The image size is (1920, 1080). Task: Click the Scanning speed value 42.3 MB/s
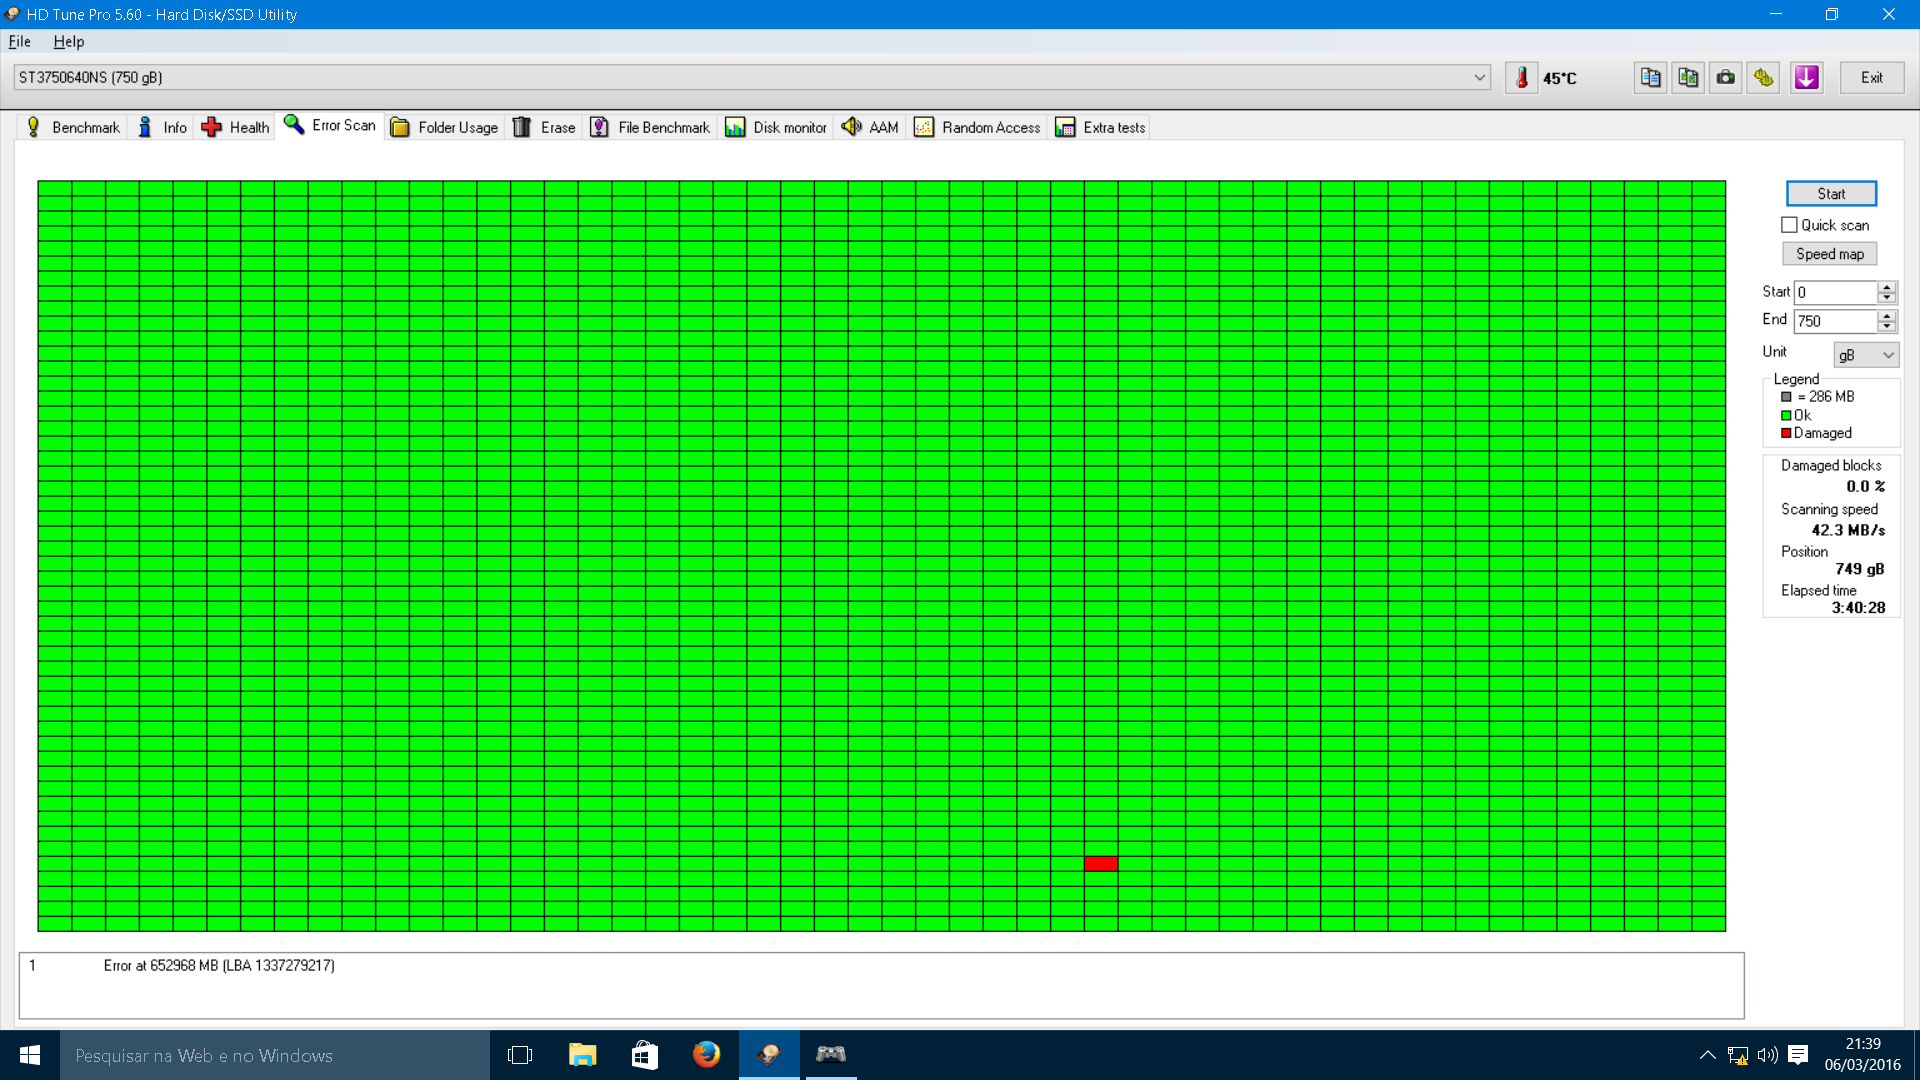tap(1848, 530)
